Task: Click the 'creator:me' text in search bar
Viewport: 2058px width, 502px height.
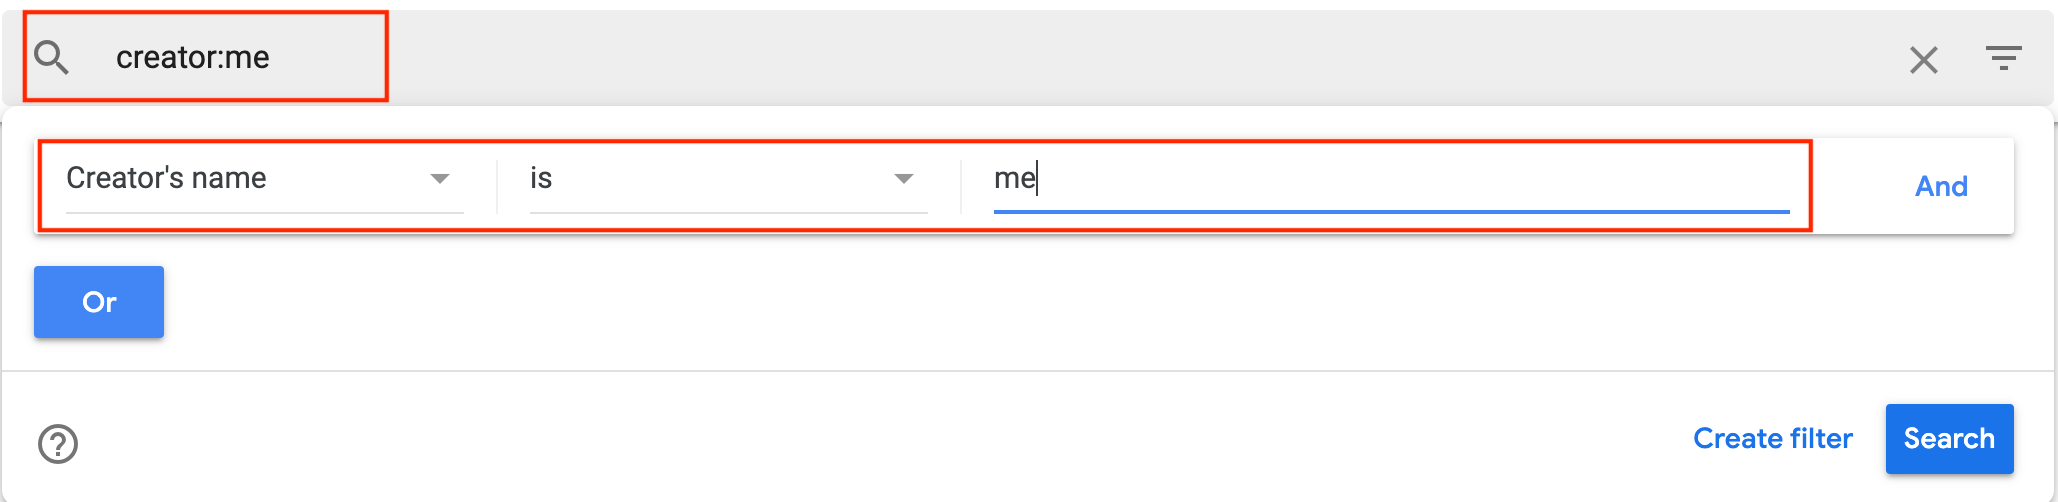Action: coord(192,58)
